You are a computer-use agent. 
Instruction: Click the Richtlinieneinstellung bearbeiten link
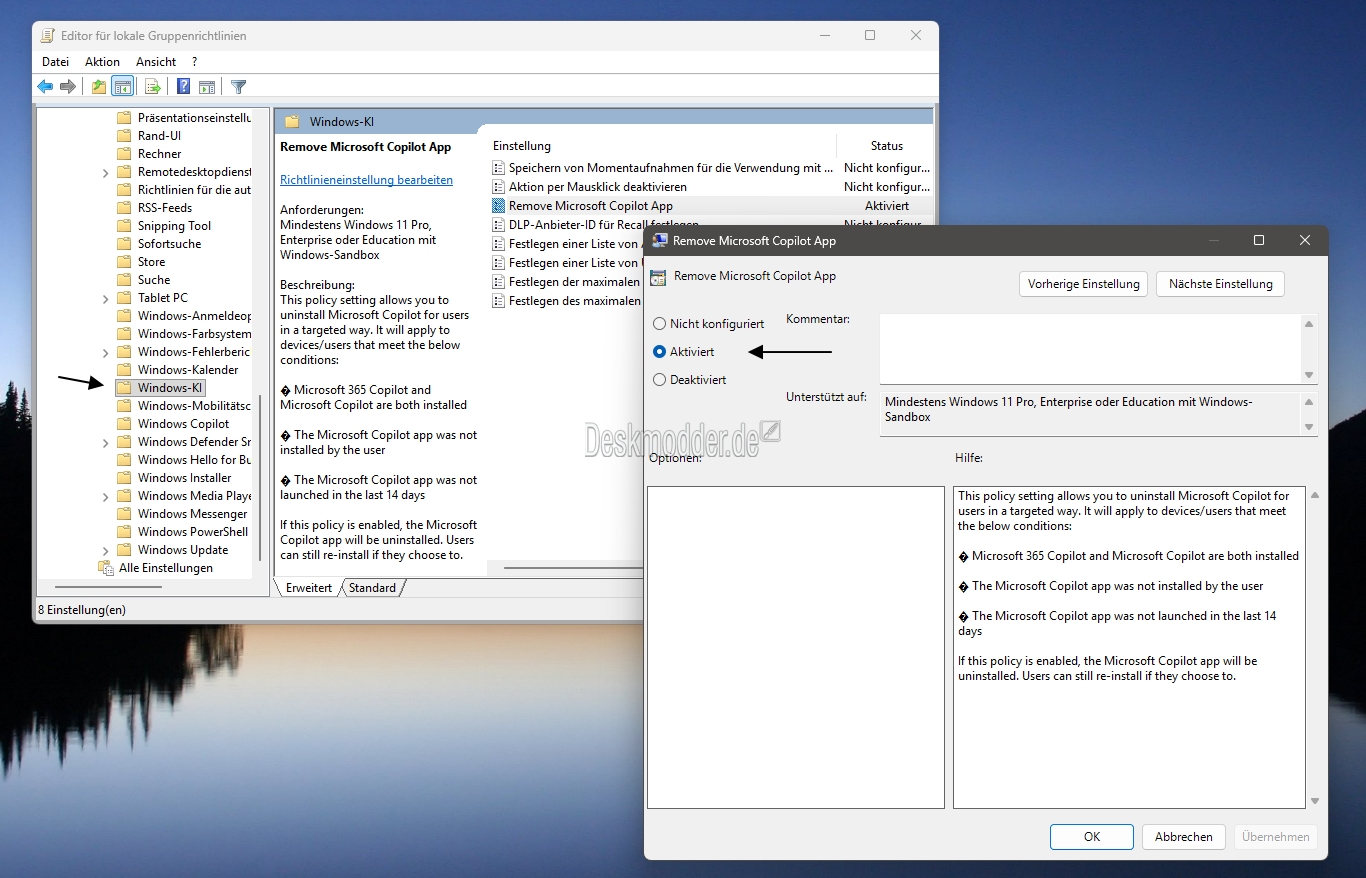click(366, 180)
